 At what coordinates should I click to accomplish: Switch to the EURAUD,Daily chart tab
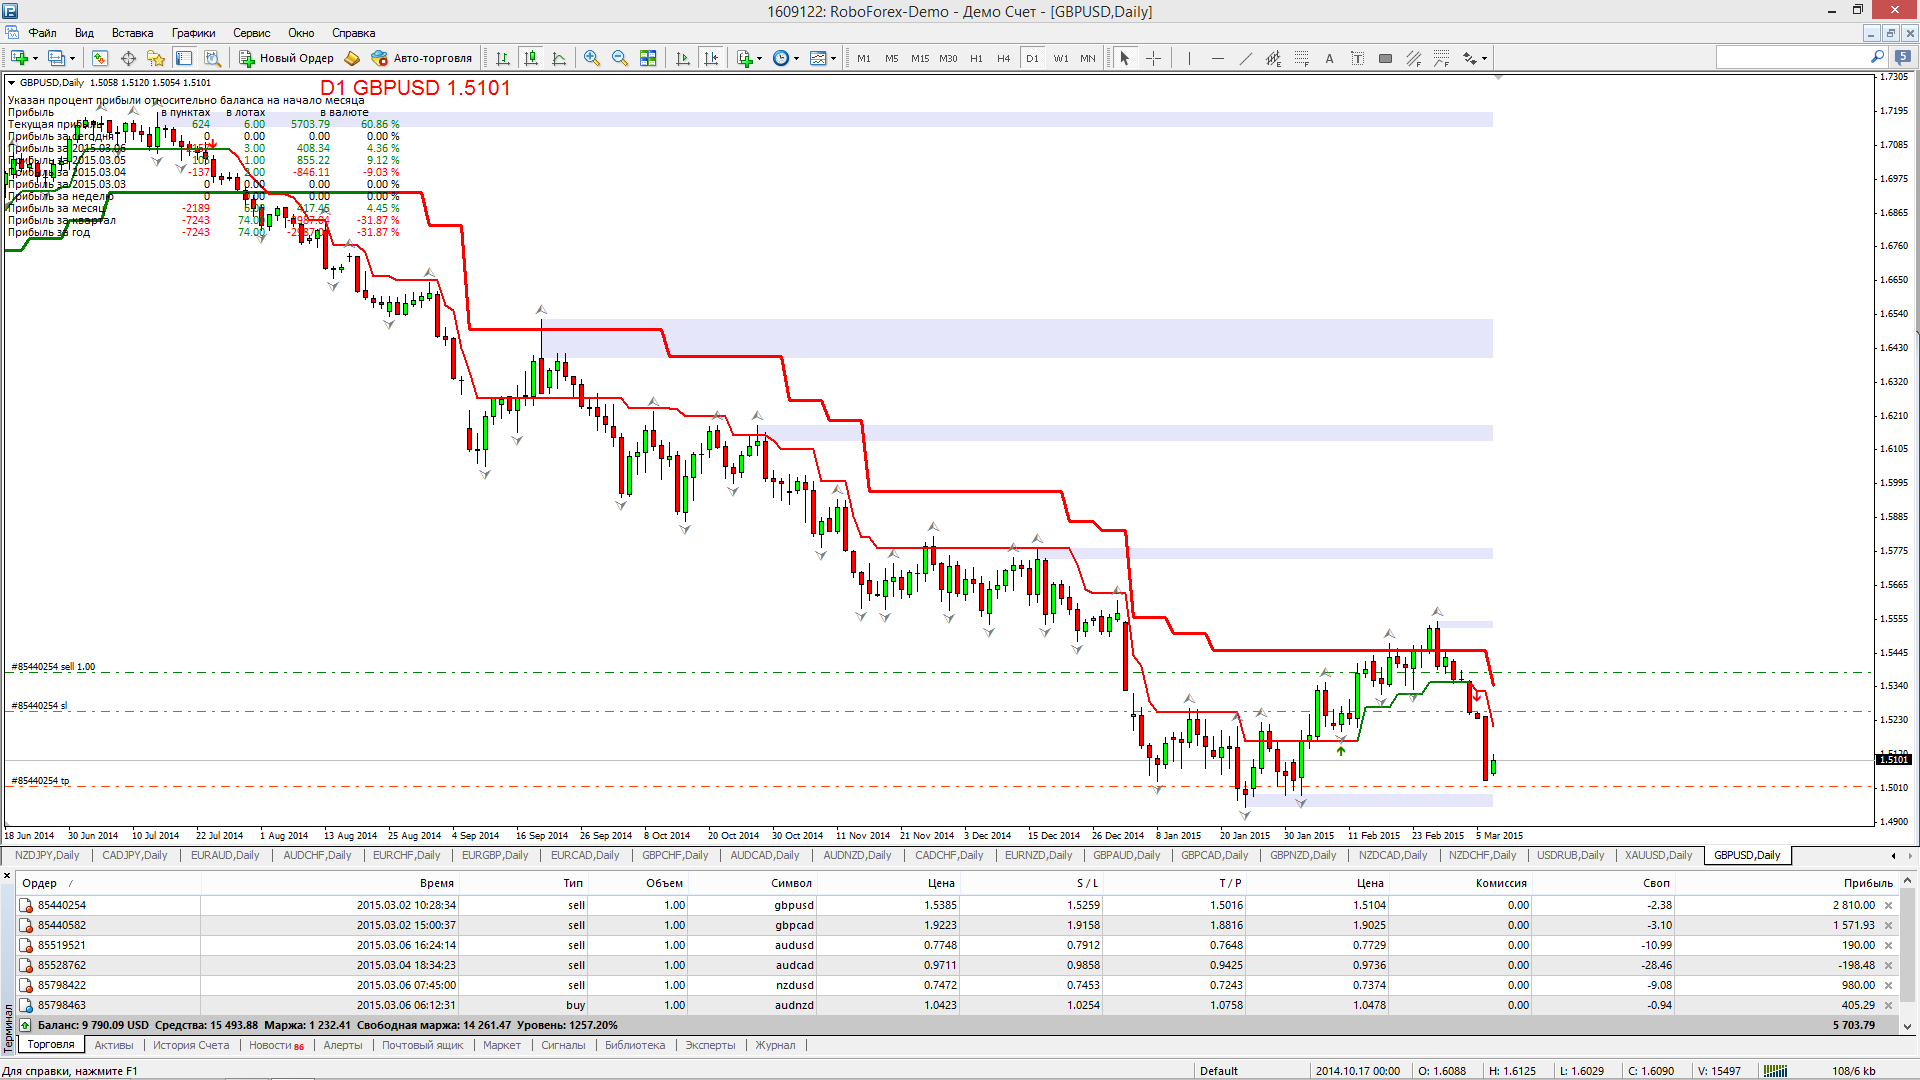click(225, 855)
